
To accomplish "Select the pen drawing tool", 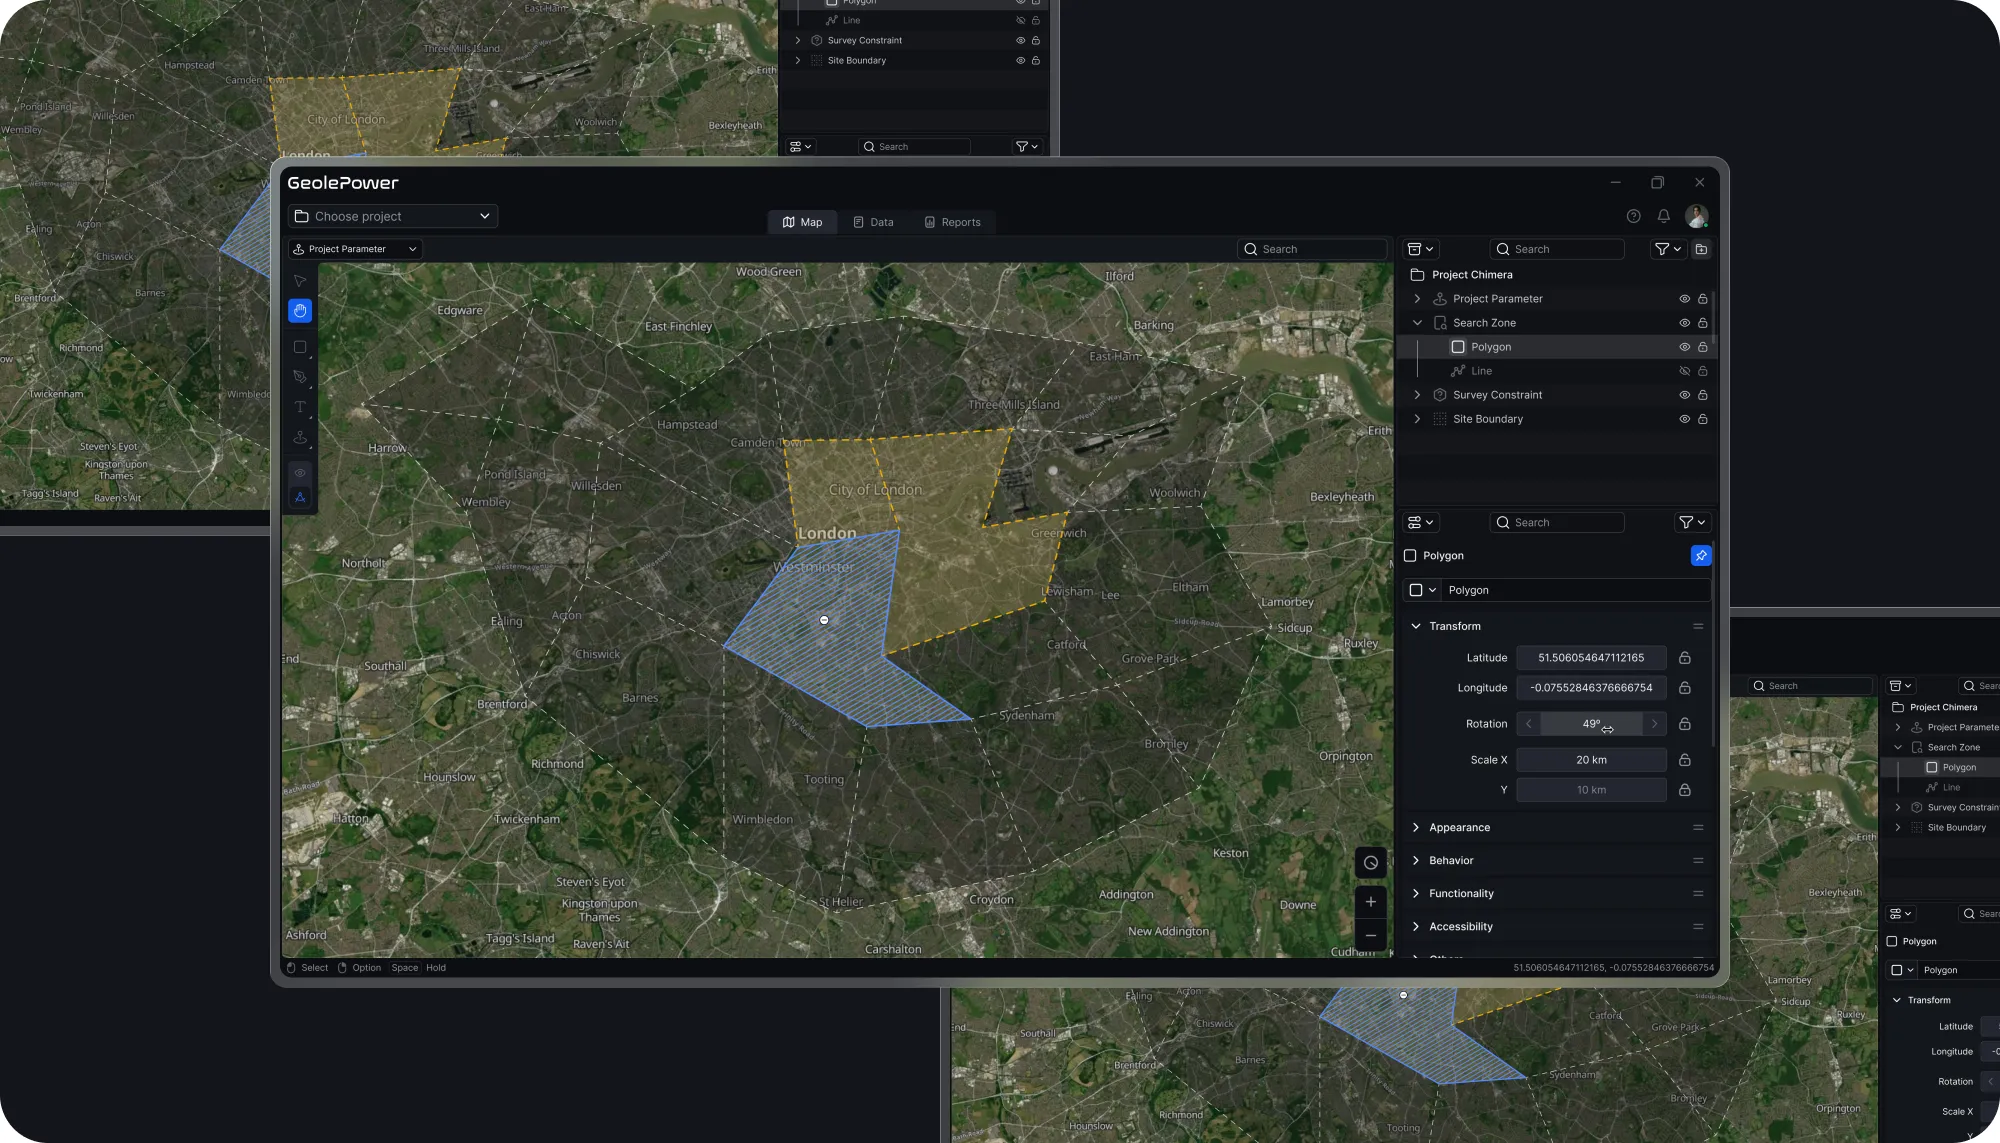I will (x=300, y=377).
